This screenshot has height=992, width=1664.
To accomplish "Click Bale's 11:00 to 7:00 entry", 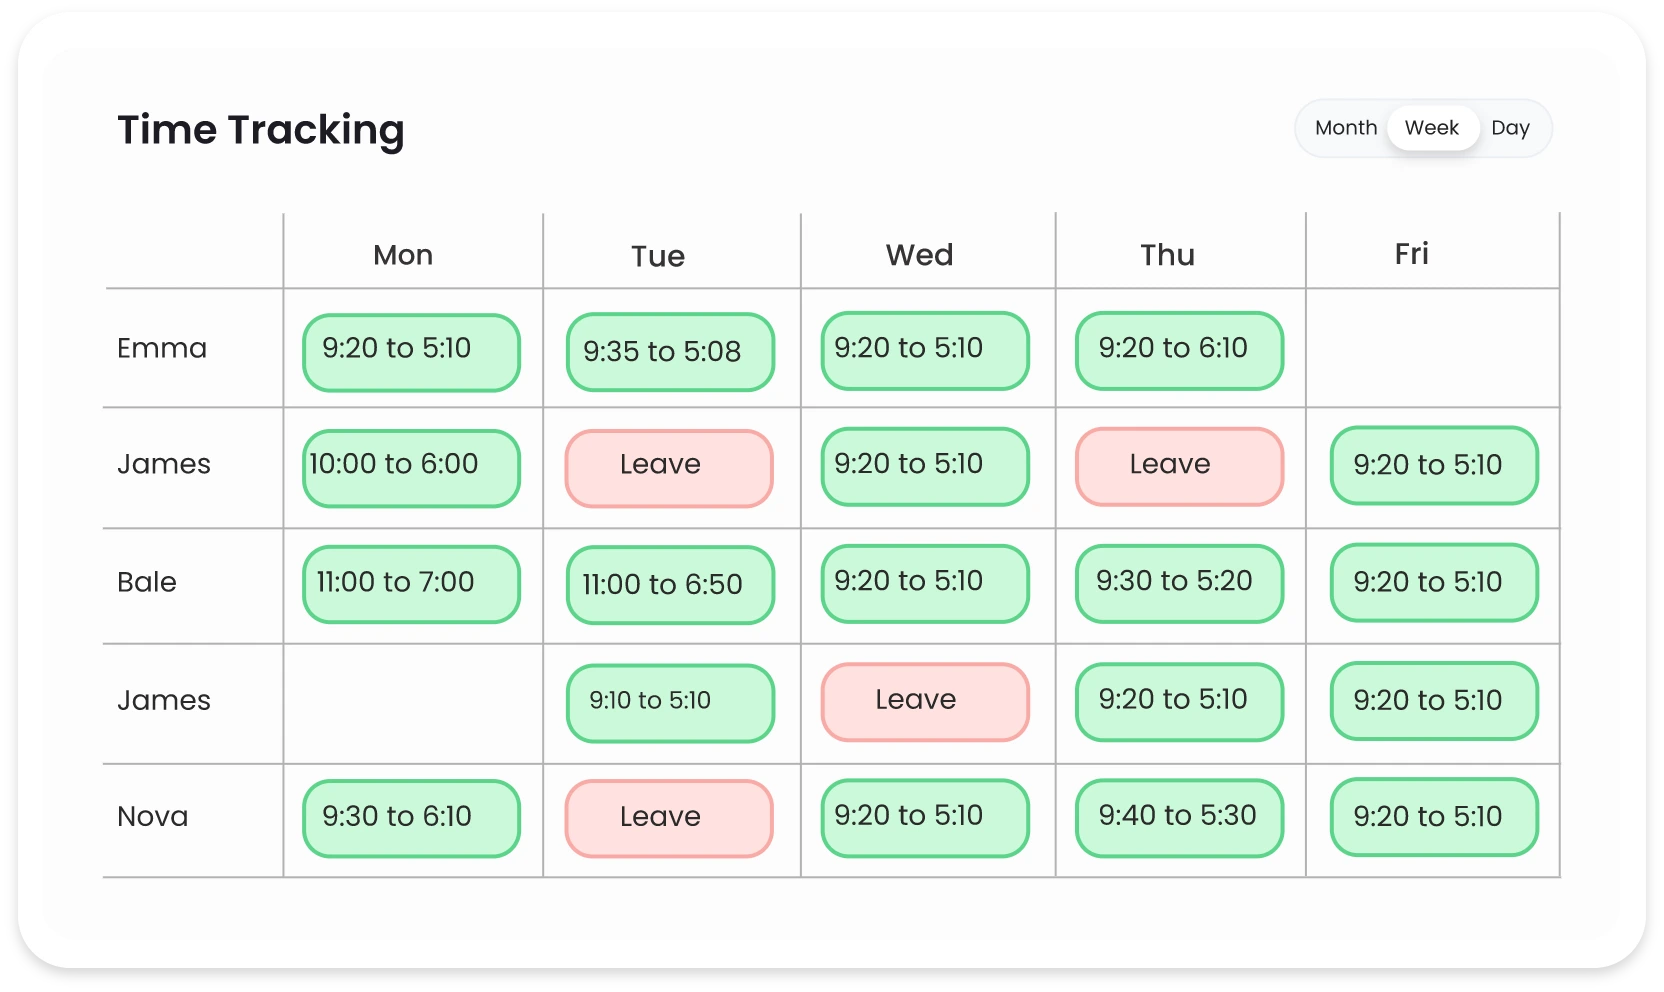I will (x=411, y=584).
